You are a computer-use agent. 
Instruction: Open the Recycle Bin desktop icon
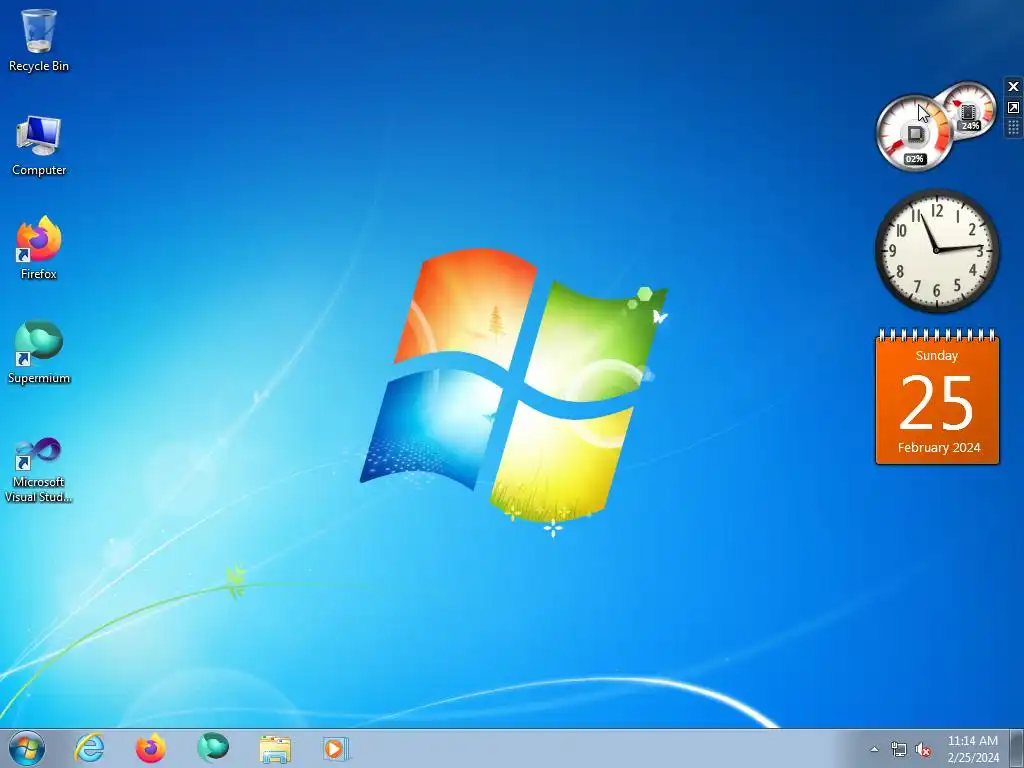[39, 40]
